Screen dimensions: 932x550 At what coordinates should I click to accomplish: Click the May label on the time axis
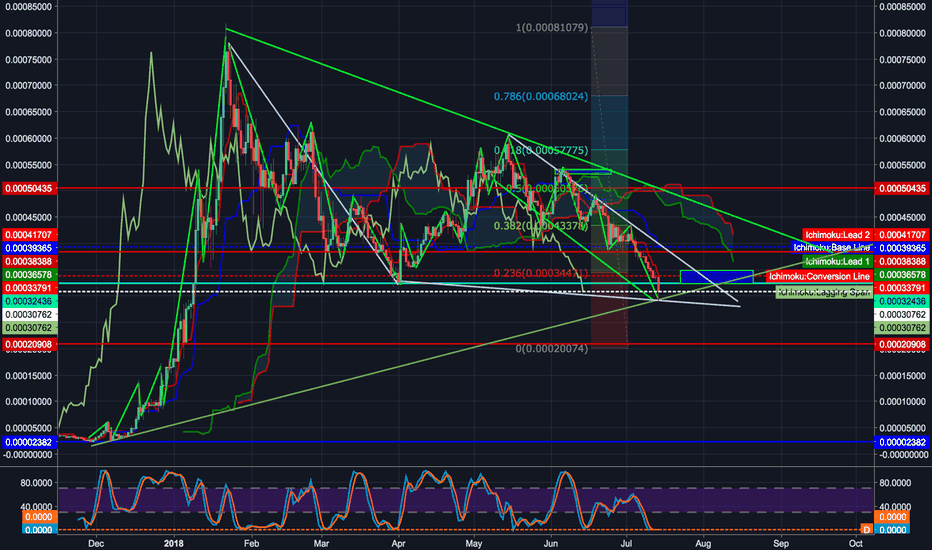pyautogui.click(x=474, y=543)
